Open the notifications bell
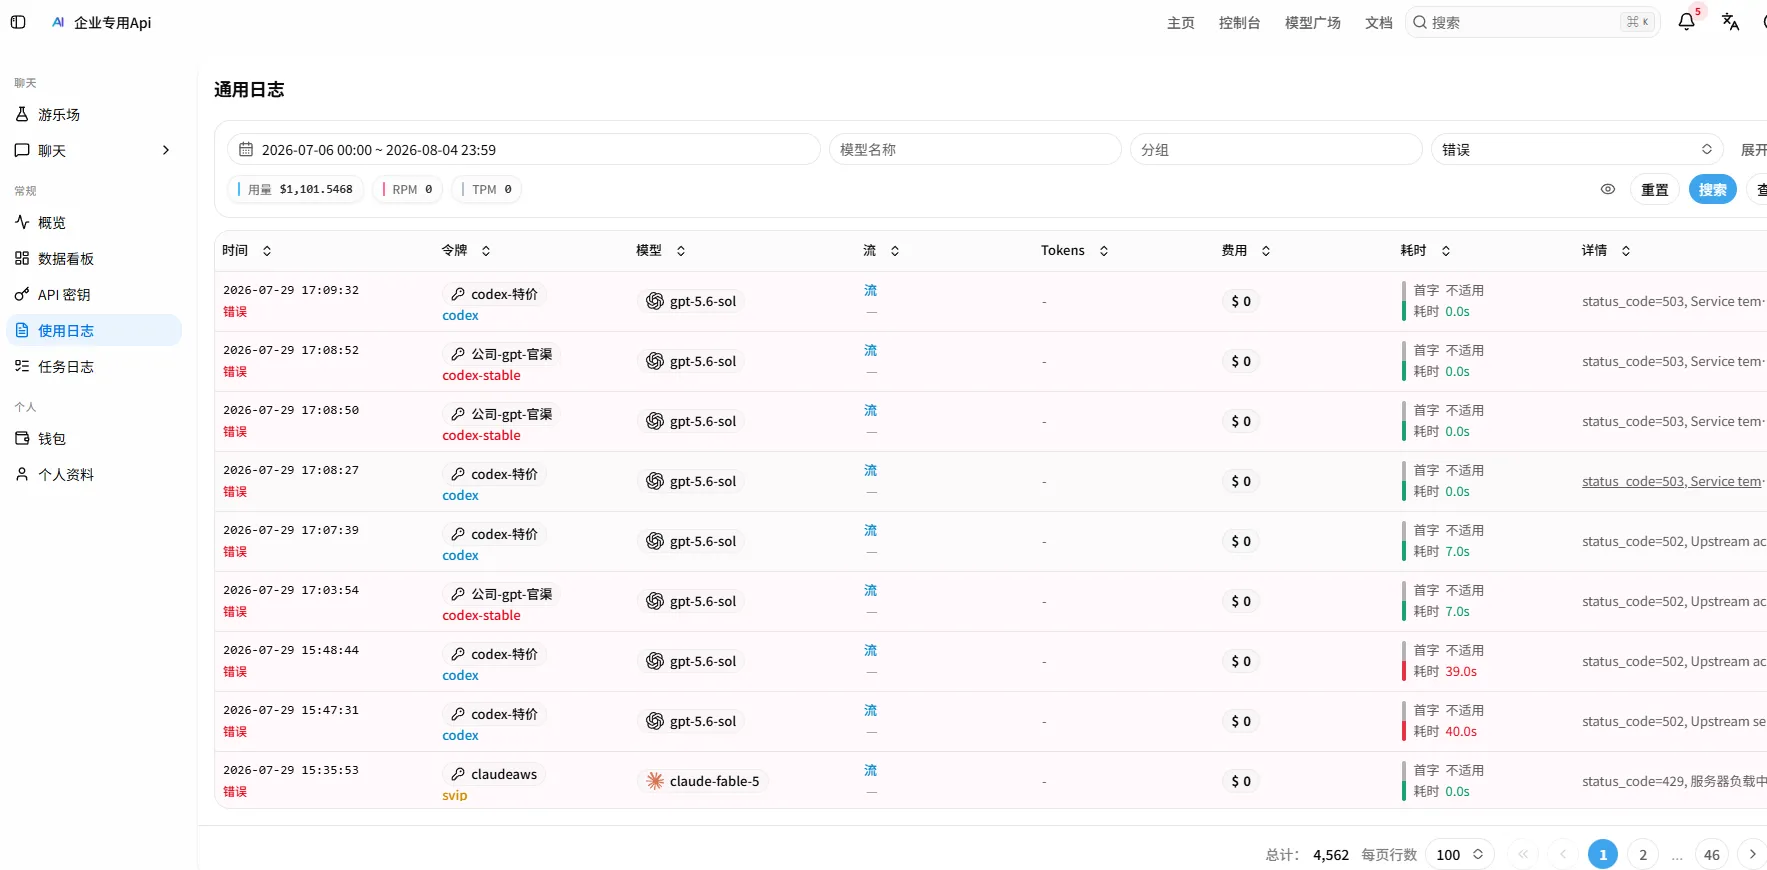Viewport: 1767px width, 870px height. pos(1686,22)
